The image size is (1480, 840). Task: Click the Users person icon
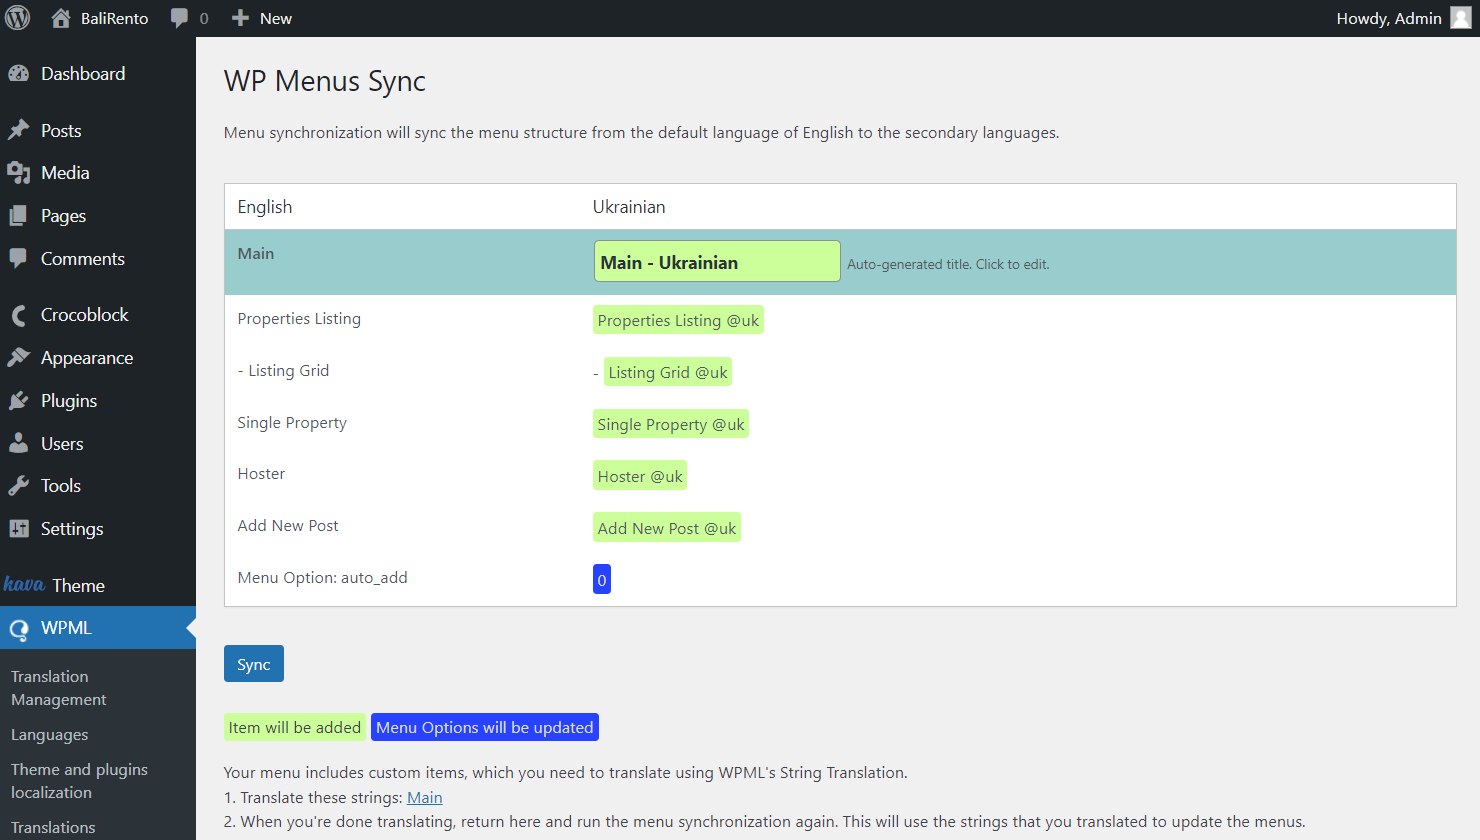(x=19, y=443)
